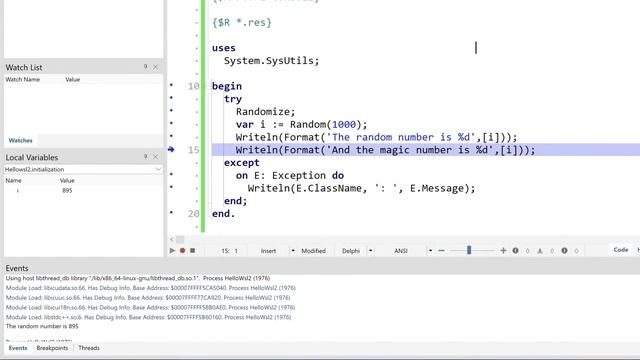This screenshot has width=640, height=360.
Task: Click the Modified status indicator
Action: pos(313,251)
